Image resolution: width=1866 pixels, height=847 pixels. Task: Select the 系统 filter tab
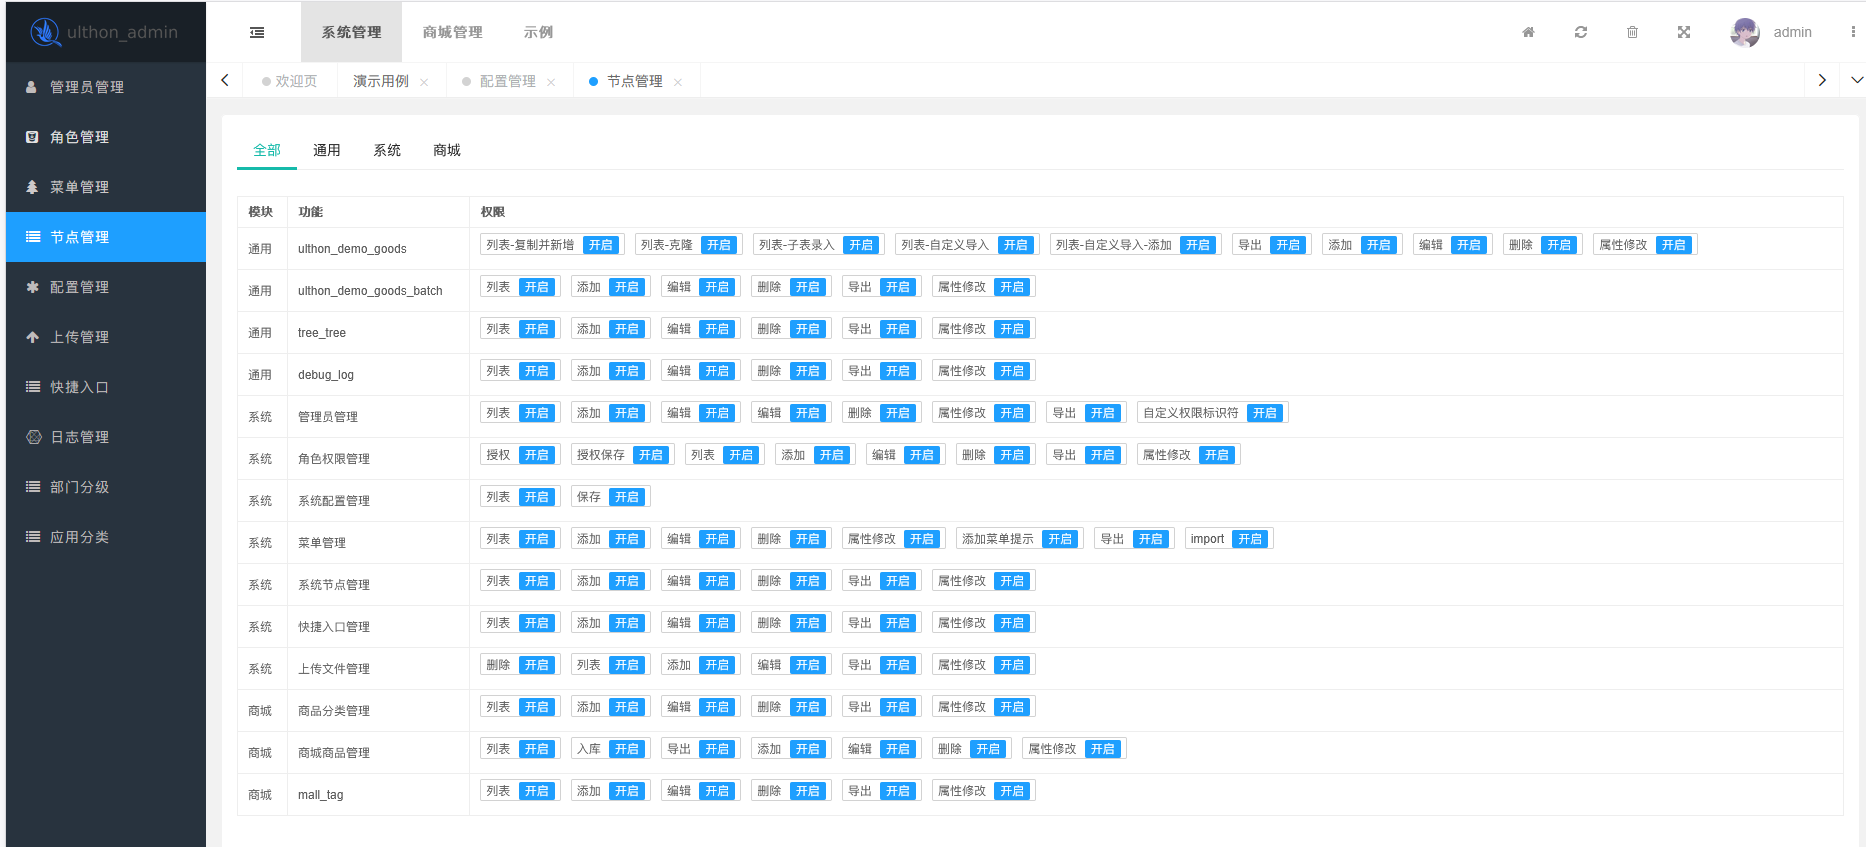pos(386,150)
